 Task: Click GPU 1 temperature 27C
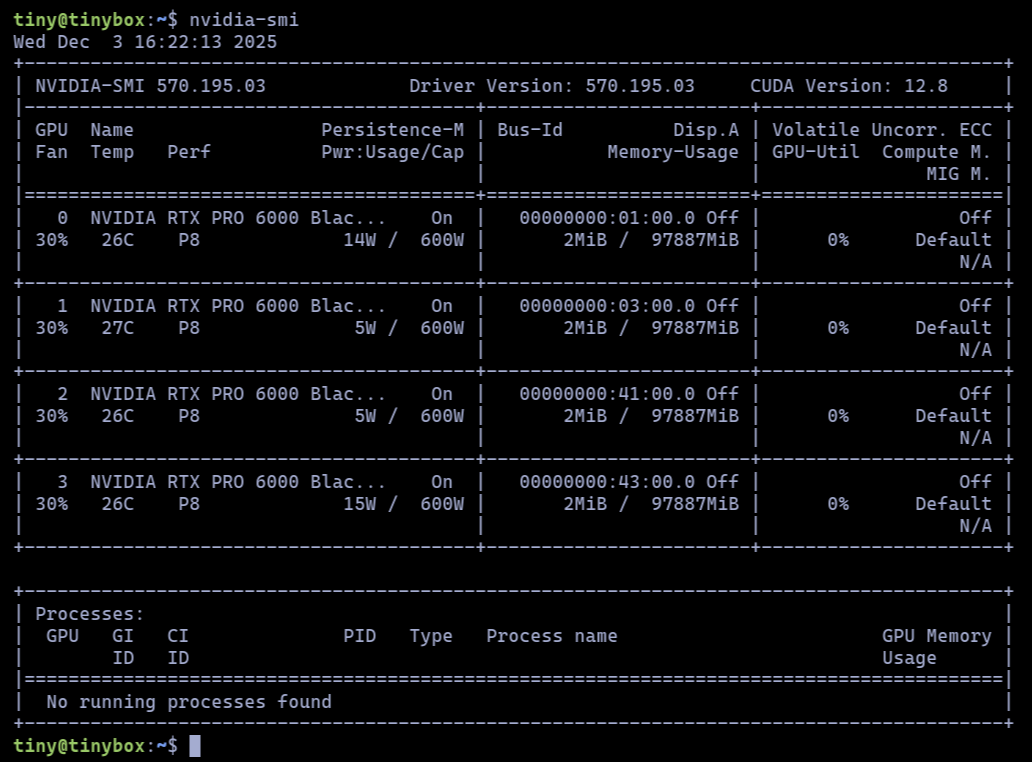[x=118, y=328]
